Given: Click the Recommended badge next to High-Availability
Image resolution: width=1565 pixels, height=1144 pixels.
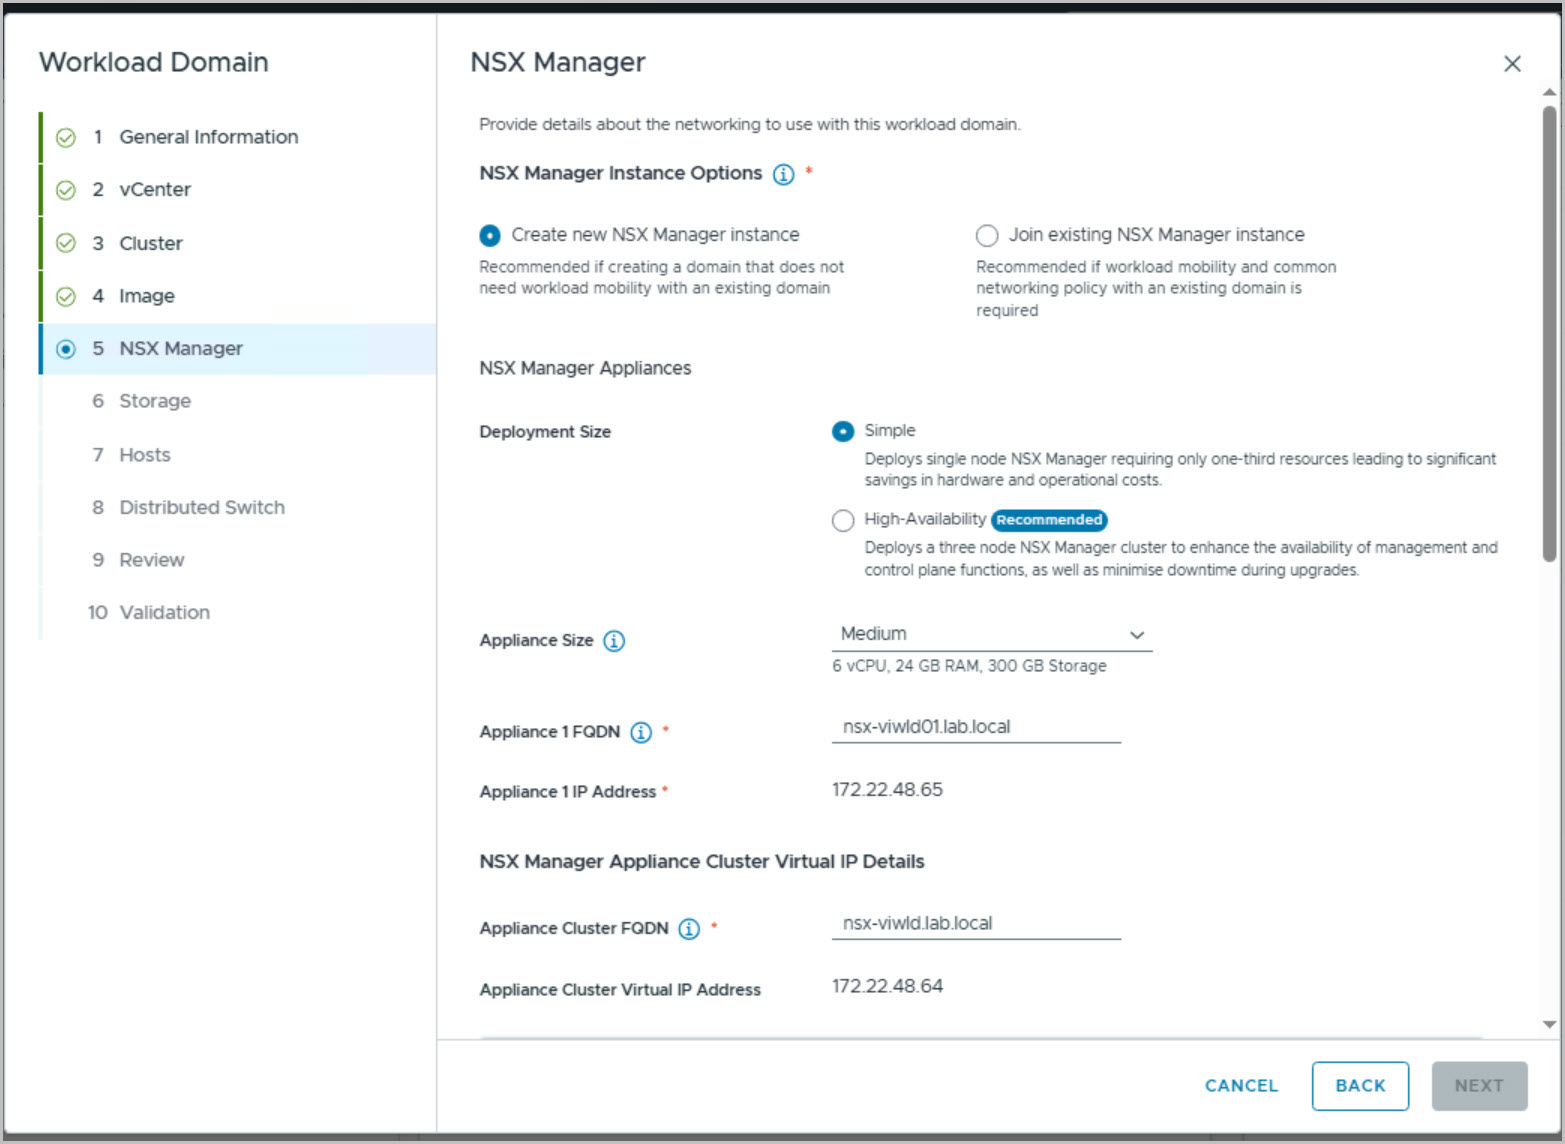Looking at the screenshot, I should pos(1049,520).
